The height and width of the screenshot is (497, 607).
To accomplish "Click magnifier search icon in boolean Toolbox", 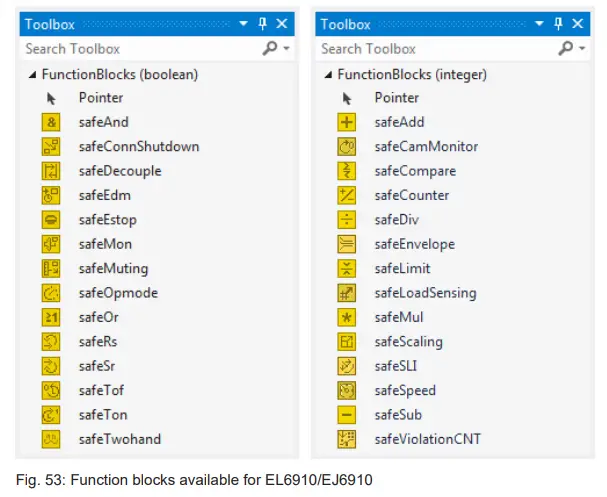I will pyautogui.click(x=270, y=48).
